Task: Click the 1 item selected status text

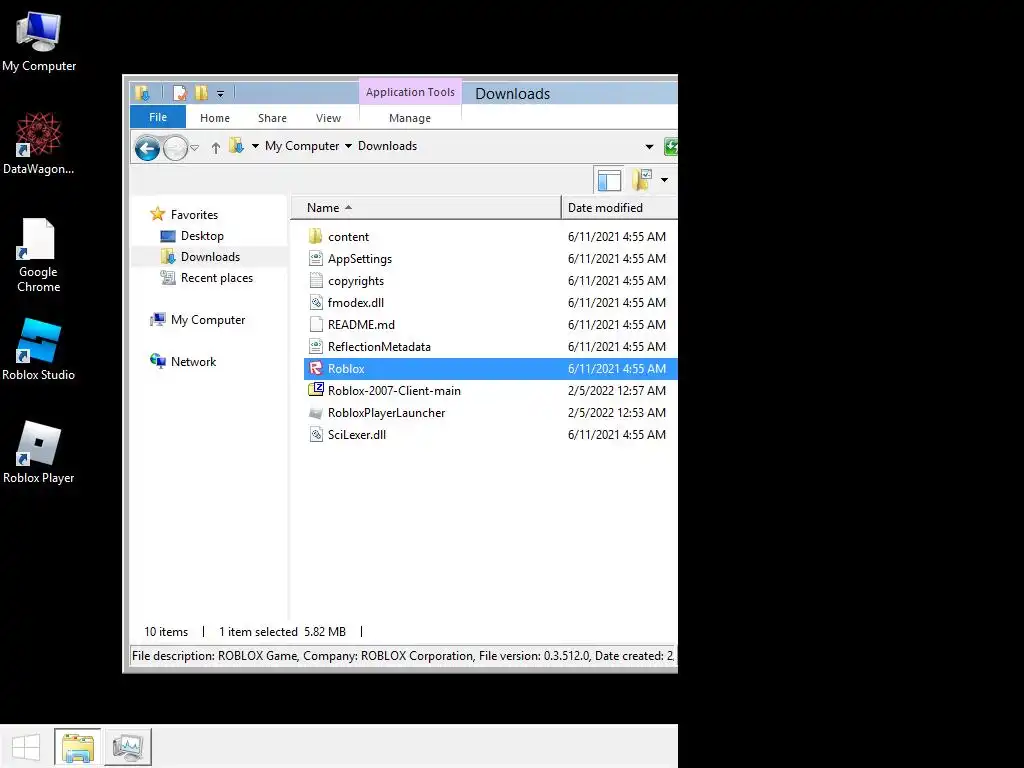Action: tap(259, 632)
